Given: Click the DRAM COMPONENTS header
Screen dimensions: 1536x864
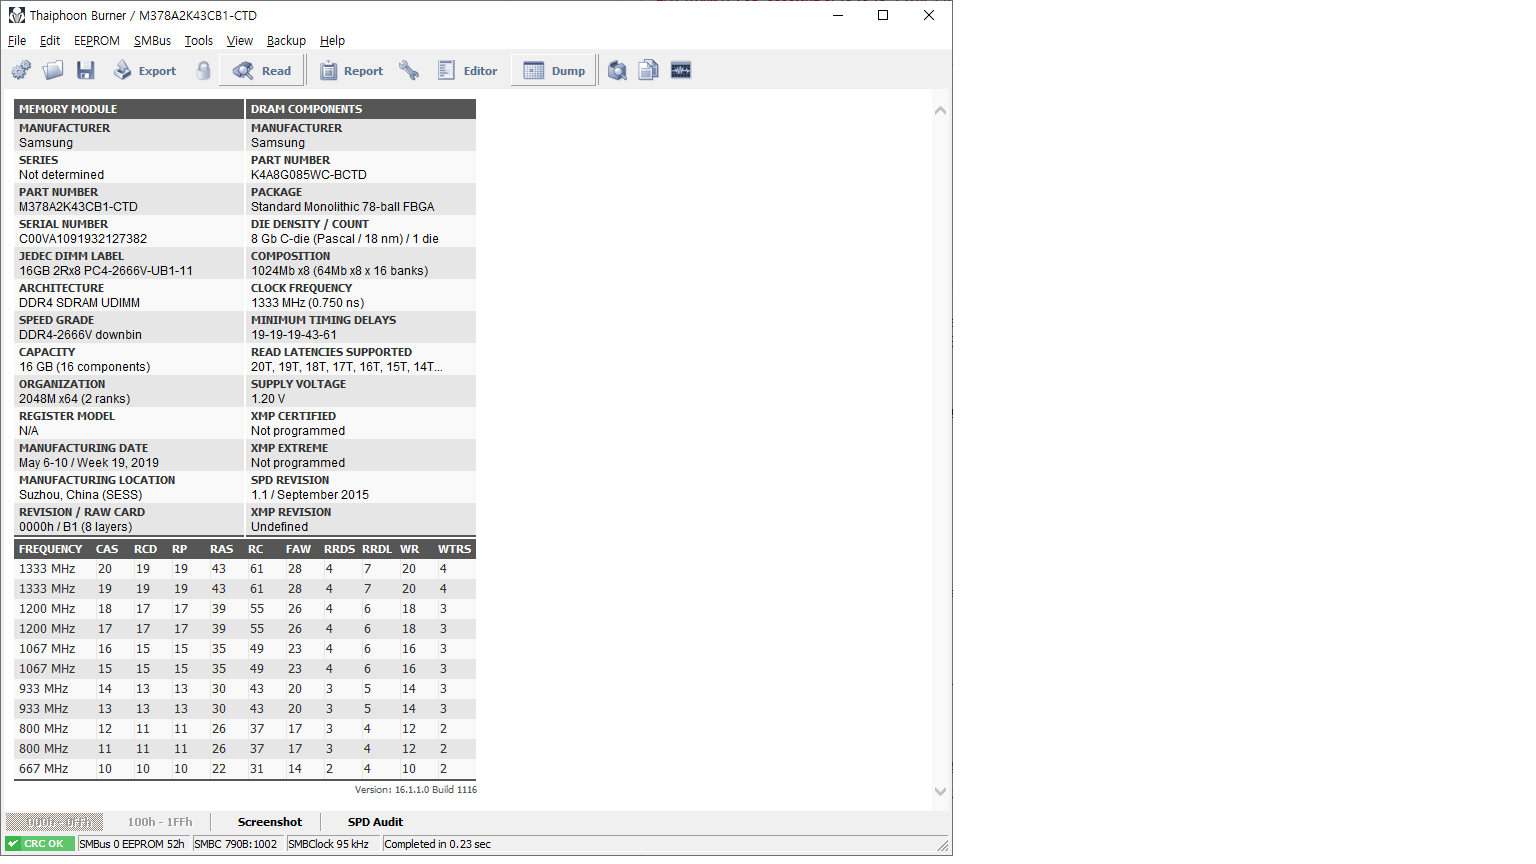Looking at the screenshot, I should pos(361,109).
